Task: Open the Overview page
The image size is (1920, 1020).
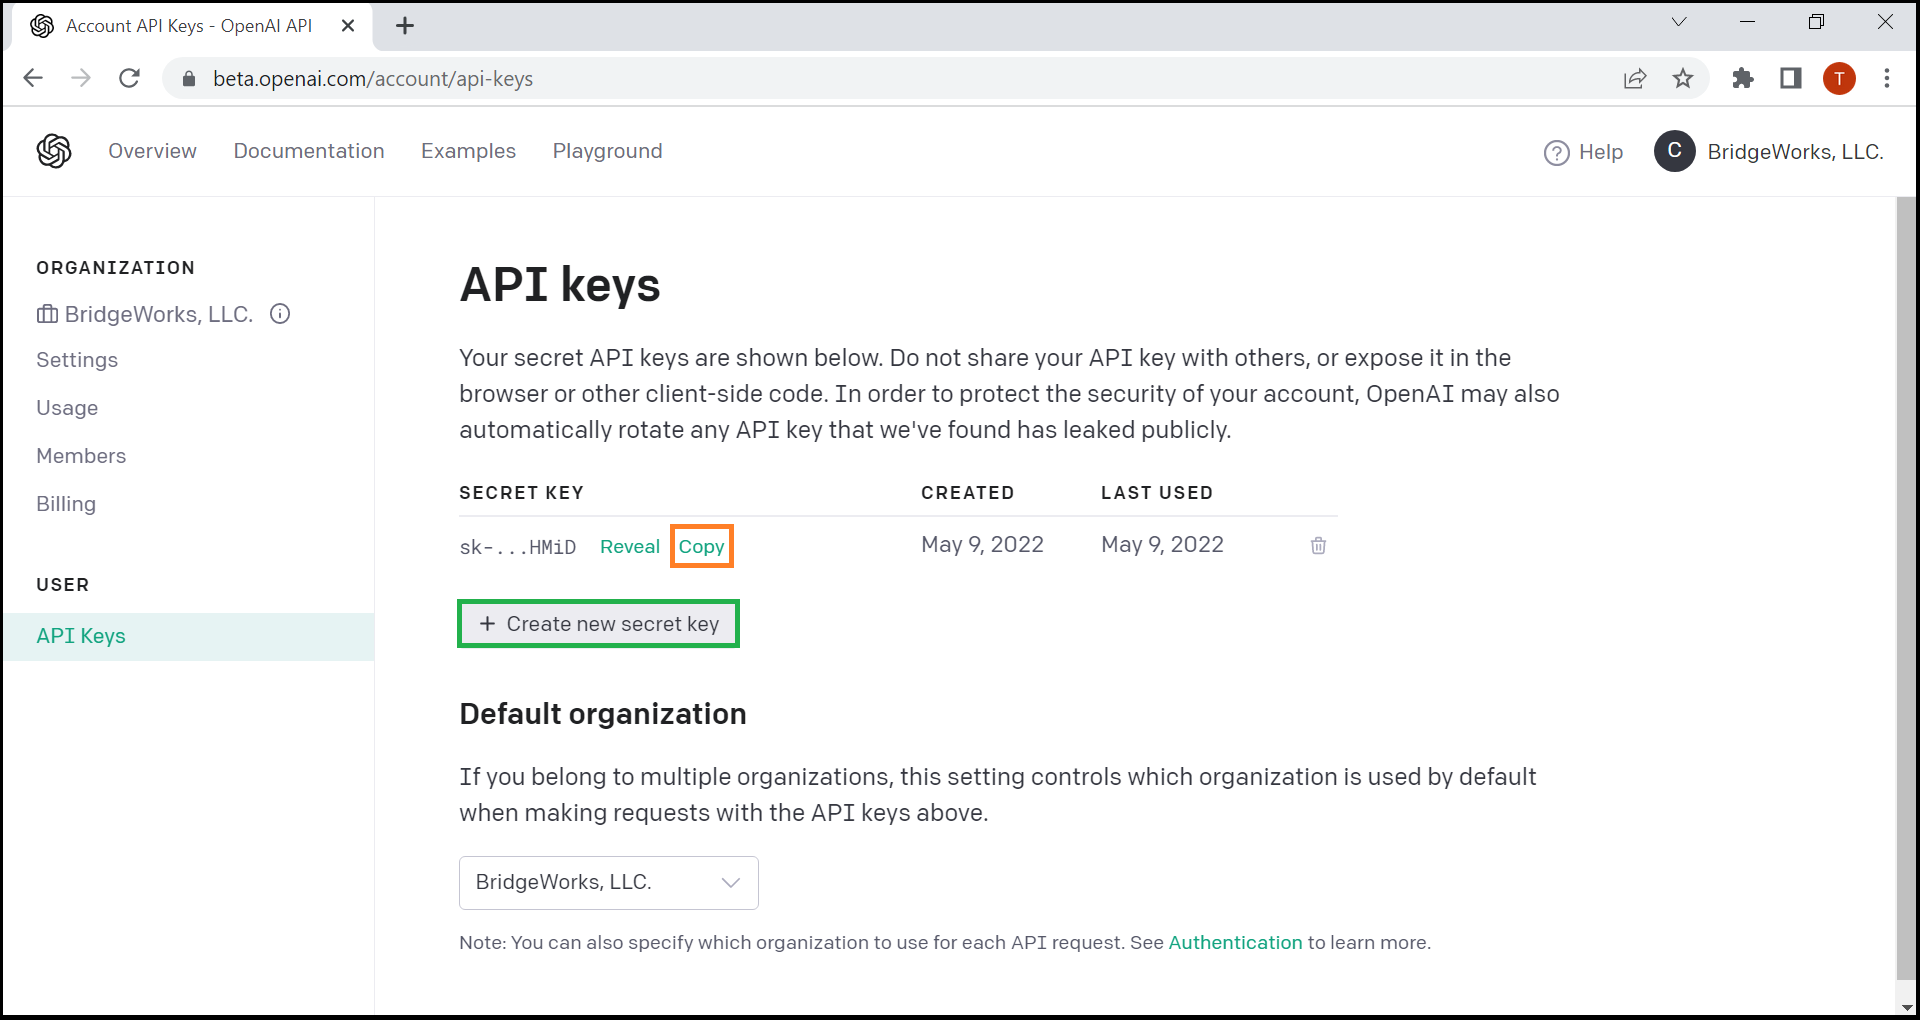Action: 152,151
